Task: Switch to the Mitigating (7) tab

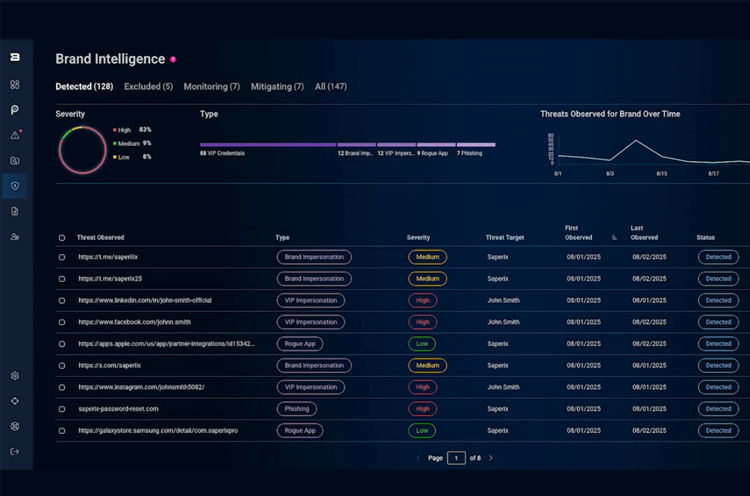Action: click(x=277, y=87)
